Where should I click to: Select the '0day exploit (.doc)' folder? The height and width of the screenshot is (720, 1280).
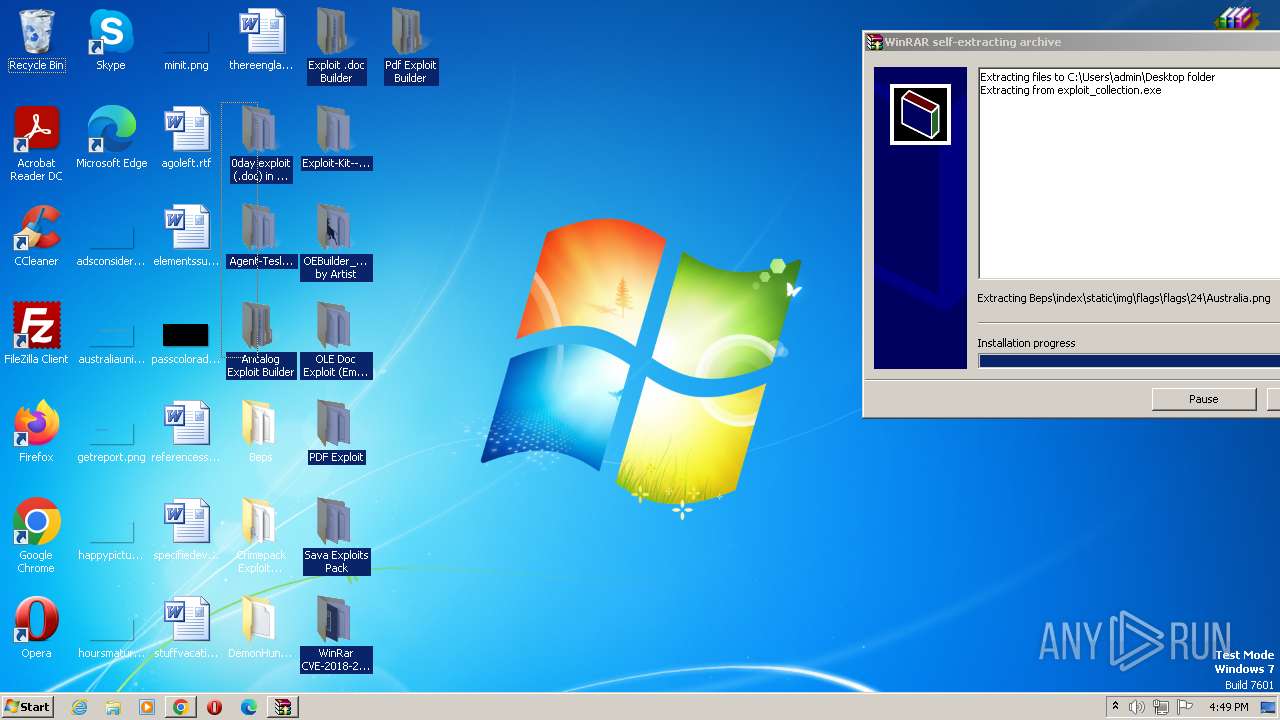click(x=260, y=144)
